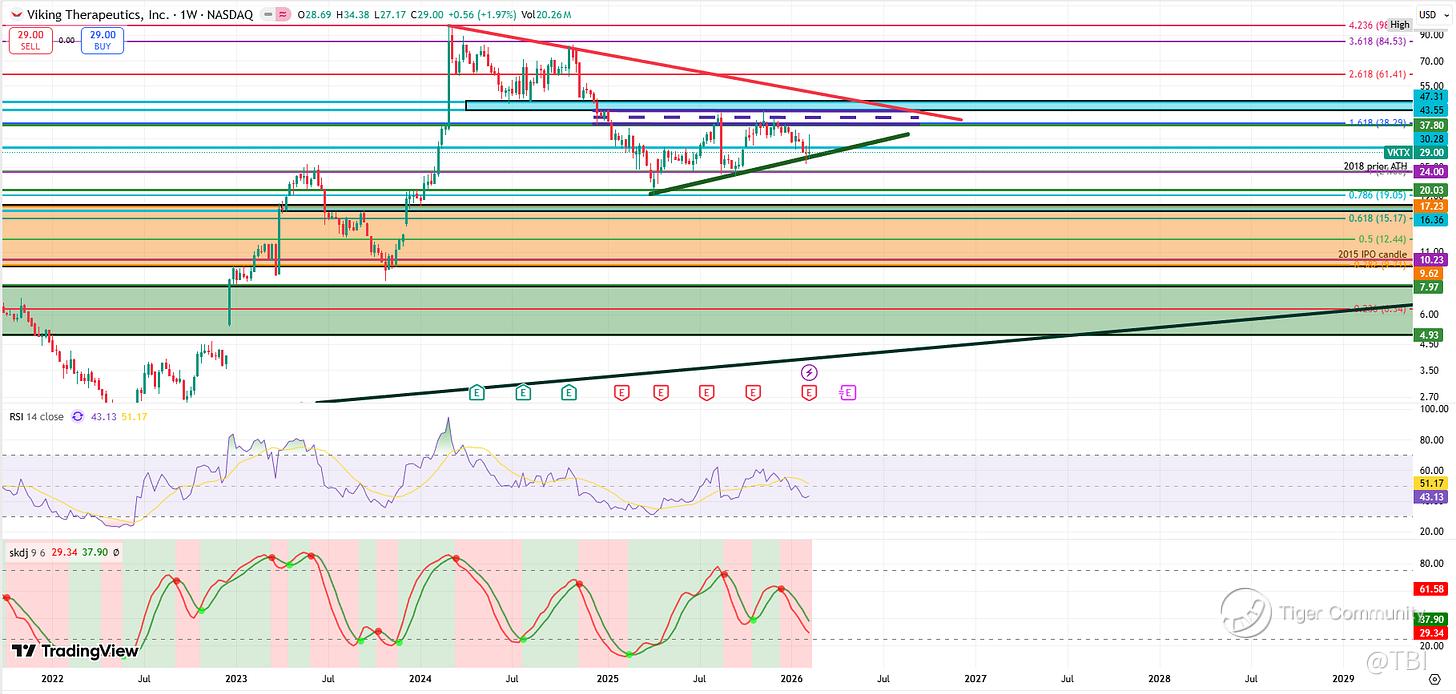This screenshot has width=1456, height=694.
Task: Click the 20.03 green price label
Action: coord(1429,190)
